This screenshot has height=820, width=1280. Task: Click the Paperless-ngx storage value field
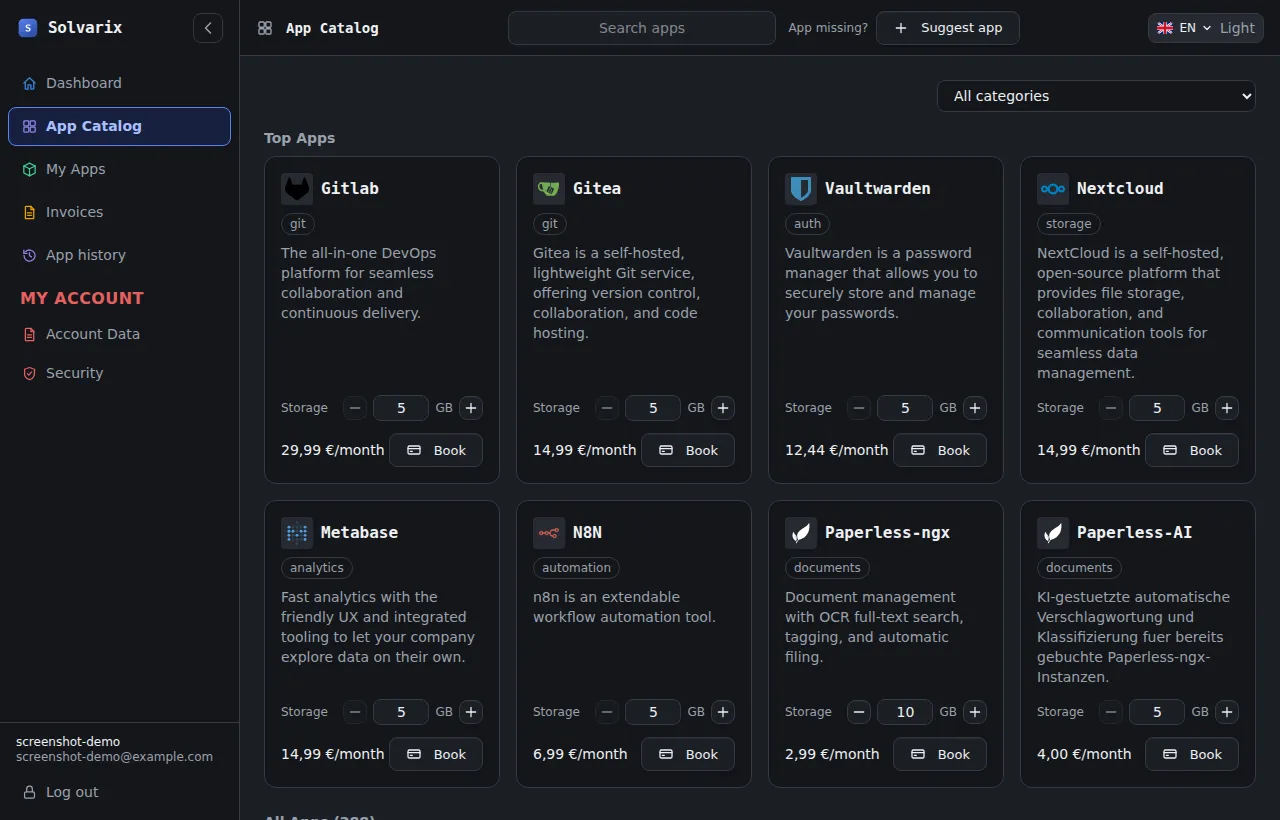coord(905,712)
